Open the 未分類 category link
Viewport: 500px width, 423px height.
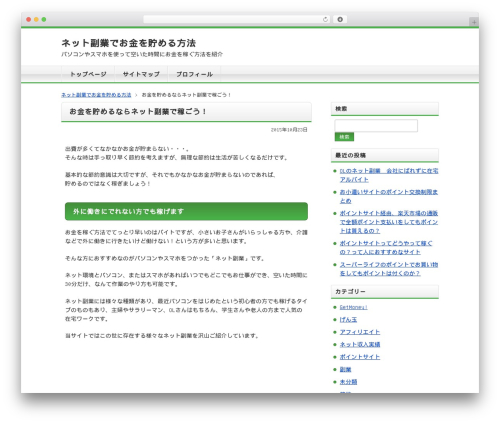coord(348,382)
